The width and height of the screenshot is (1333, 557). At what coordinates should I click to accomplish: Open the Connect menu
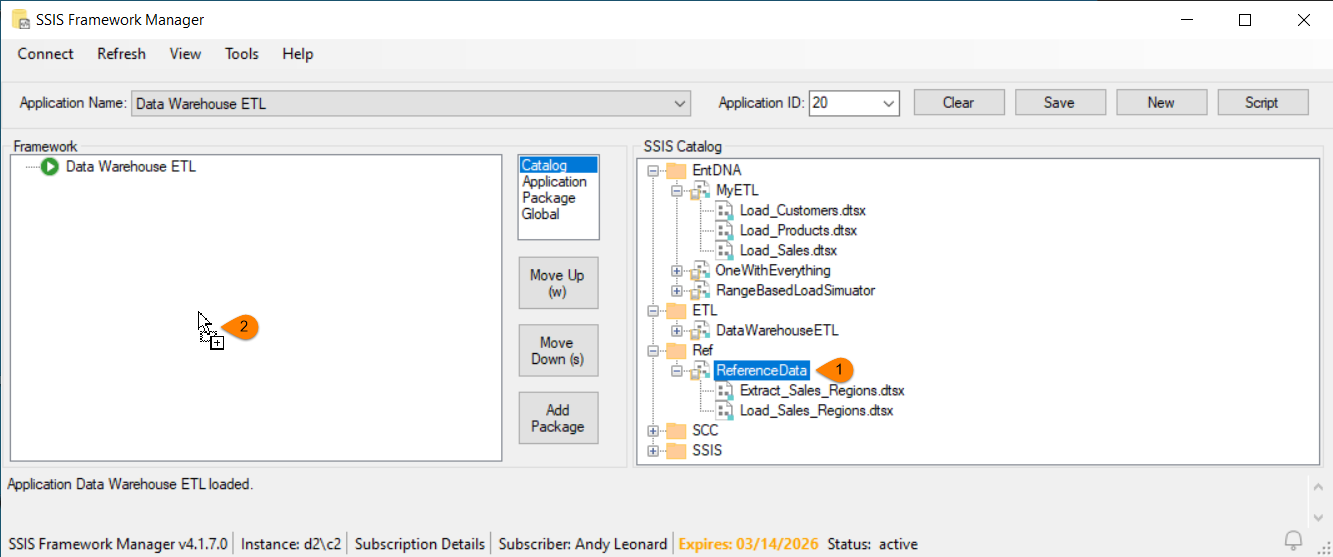tap(45, 54)
